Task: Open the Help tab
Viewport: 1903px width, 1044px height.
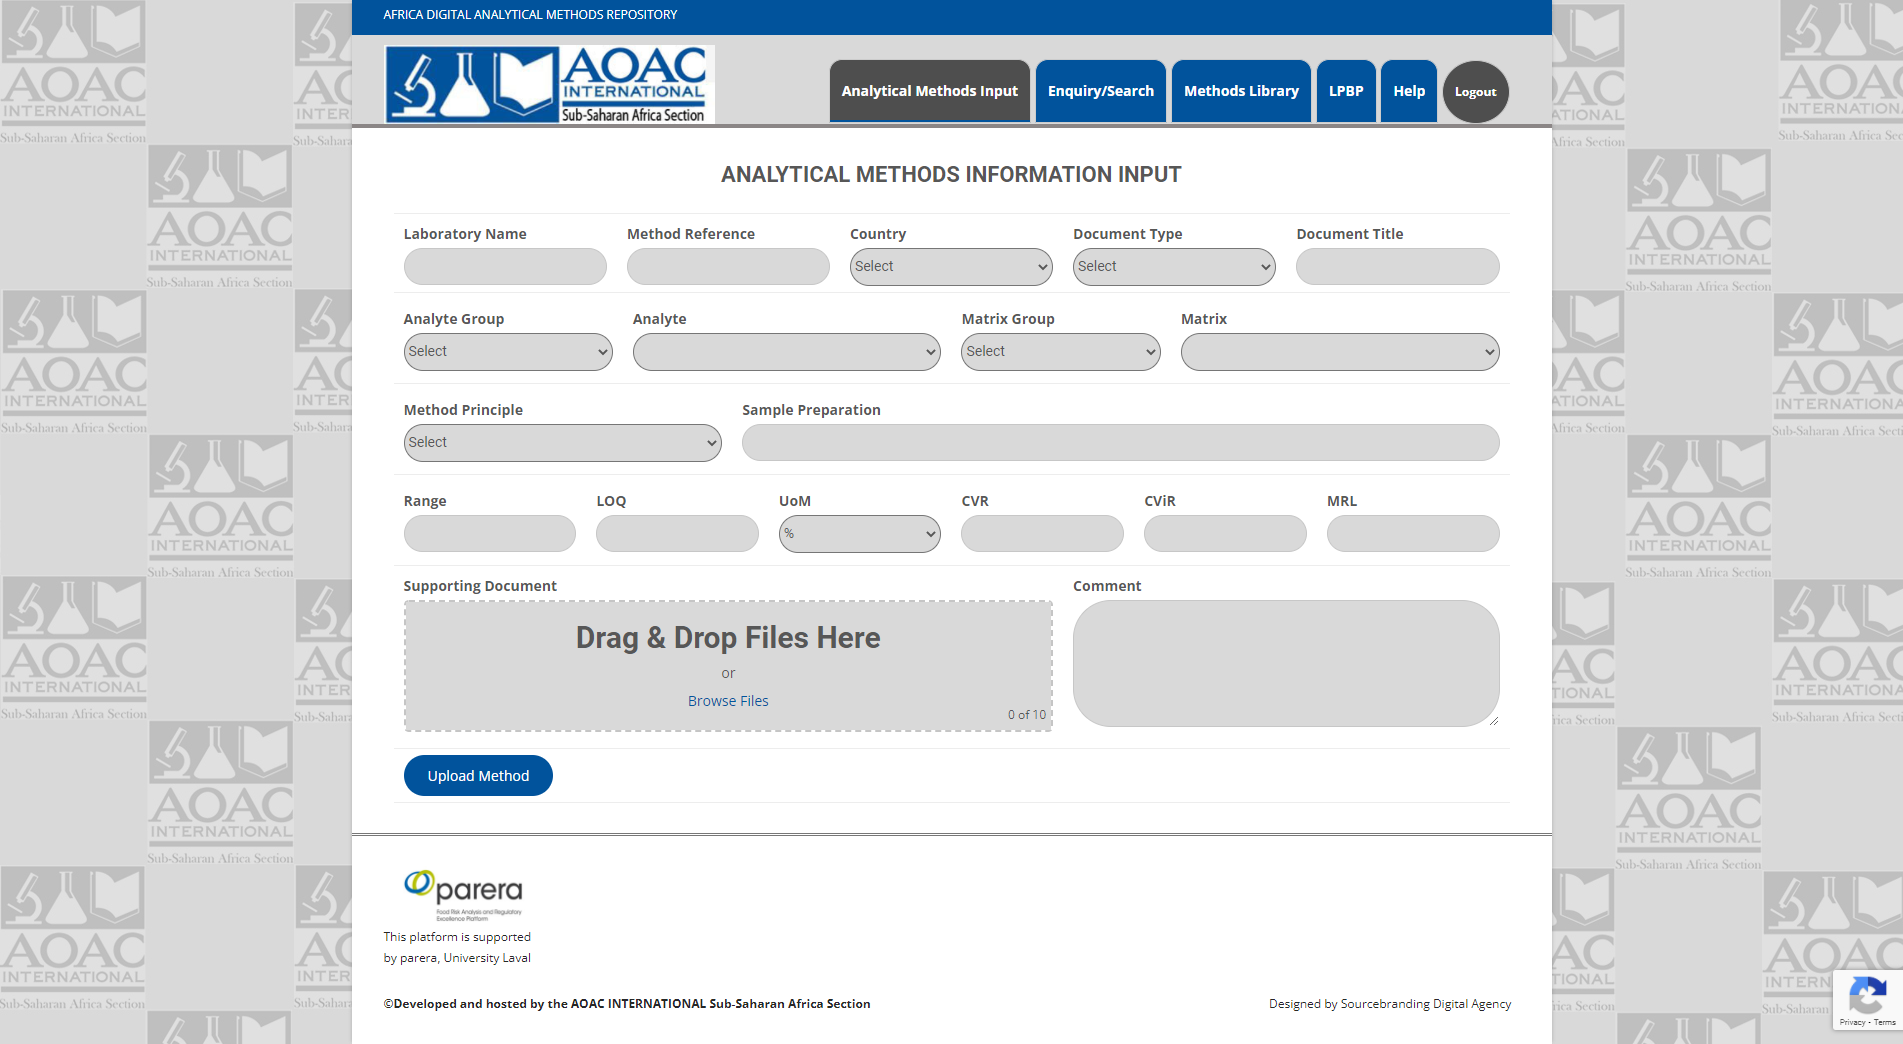Action: (1409, 91)
